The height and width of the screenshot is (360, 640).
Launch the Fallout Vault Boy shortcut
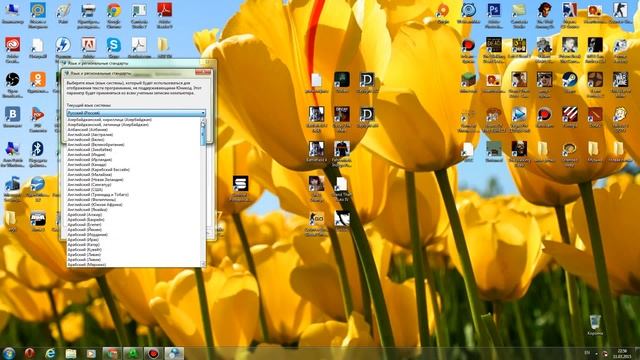pyautogui.click(x=620, y=114)
